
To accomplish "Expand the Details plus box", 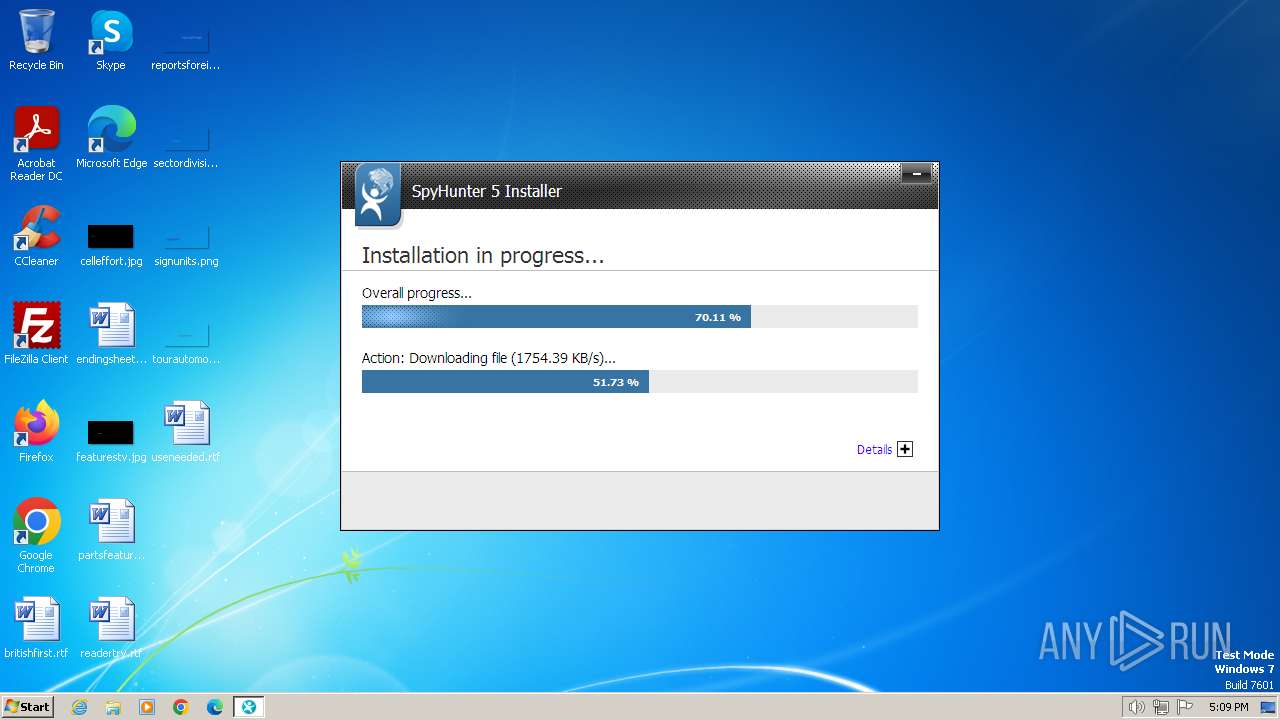I will point(905,449).
